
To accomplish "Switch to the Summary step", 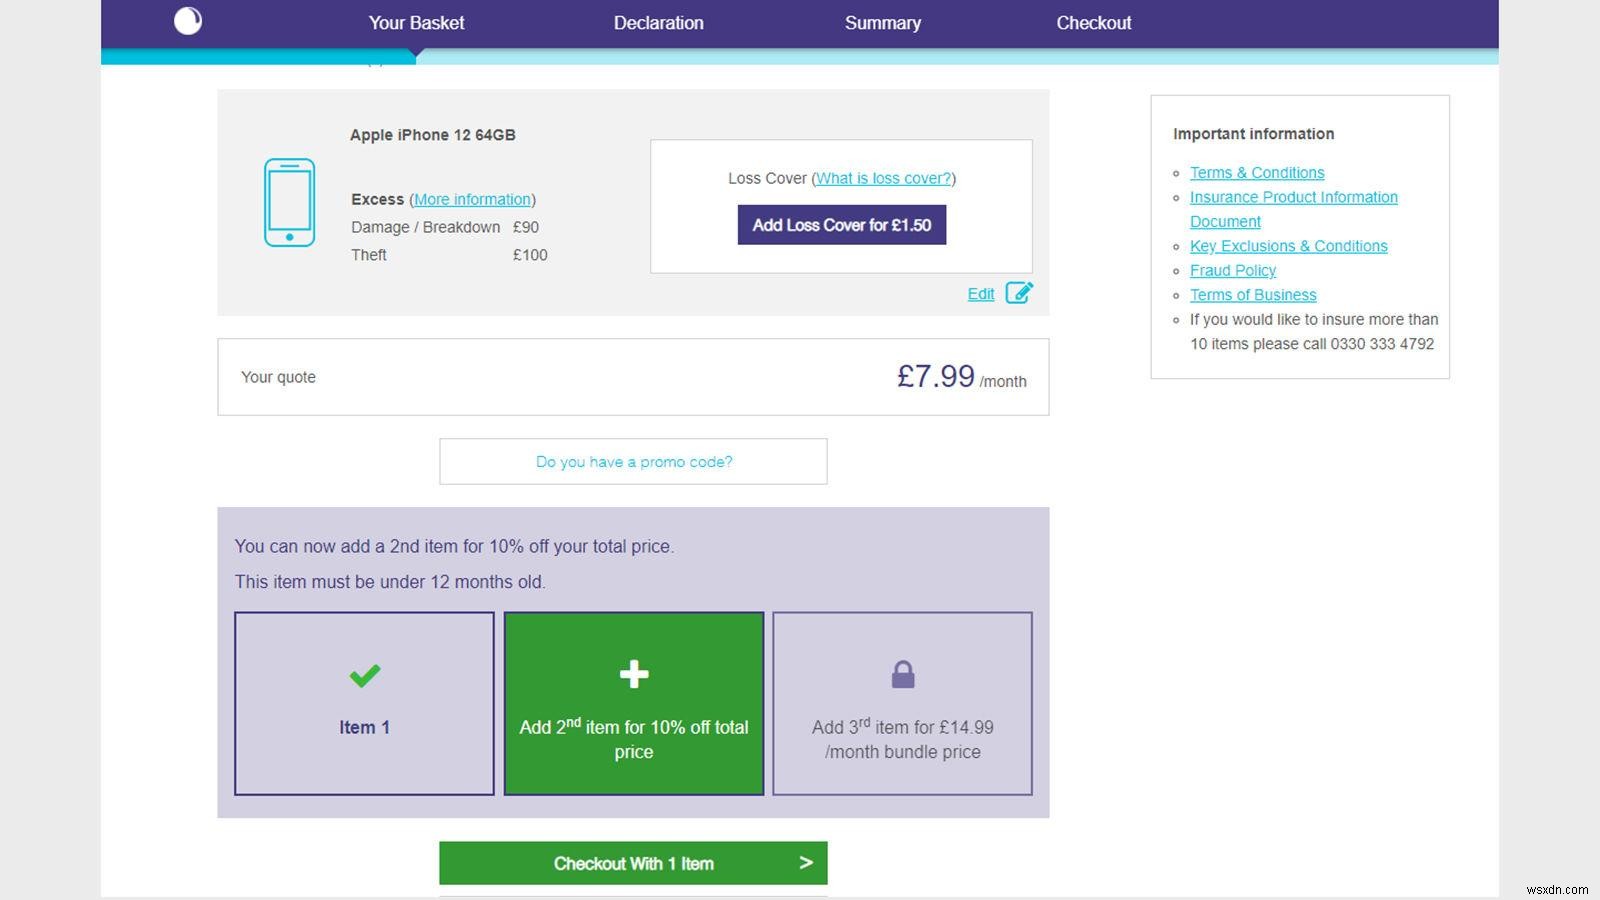I will (x=882, y=23).
